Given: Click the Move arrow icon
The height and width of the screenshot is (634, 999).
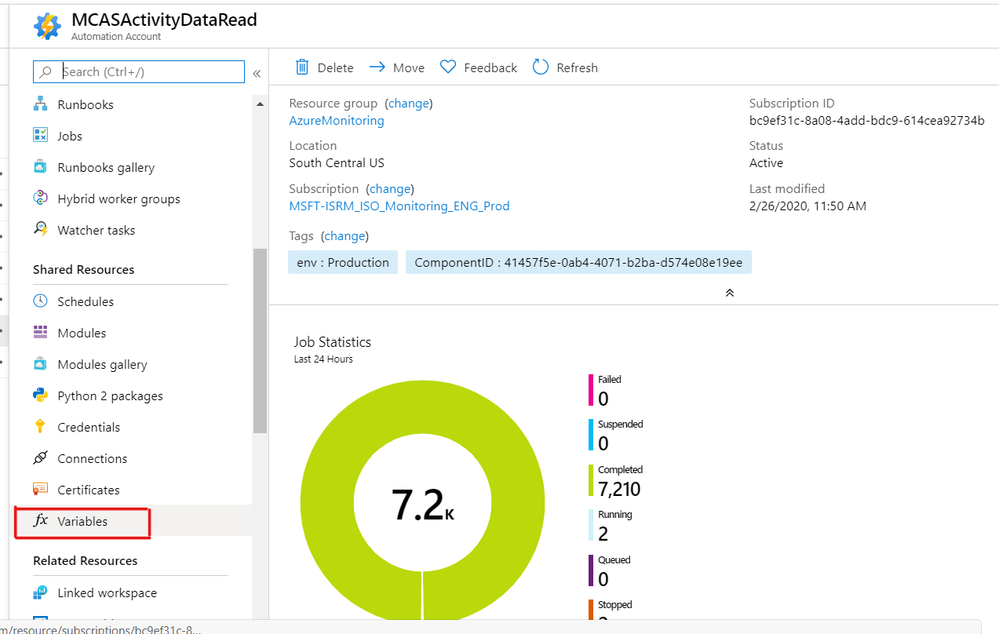Looking at the screenshot, I should coord(377,67).
